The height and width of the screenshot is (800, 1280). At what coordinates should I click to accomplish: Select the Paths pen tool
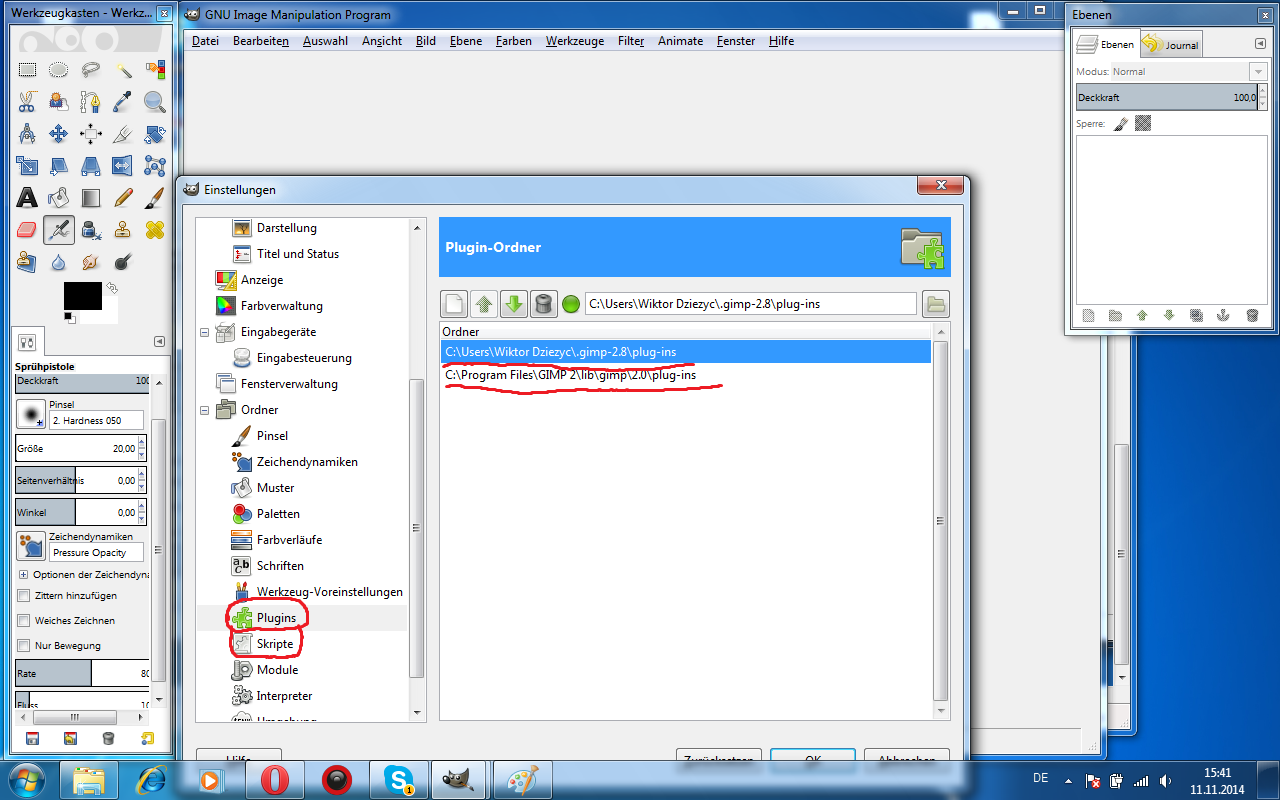click(91, 102)
